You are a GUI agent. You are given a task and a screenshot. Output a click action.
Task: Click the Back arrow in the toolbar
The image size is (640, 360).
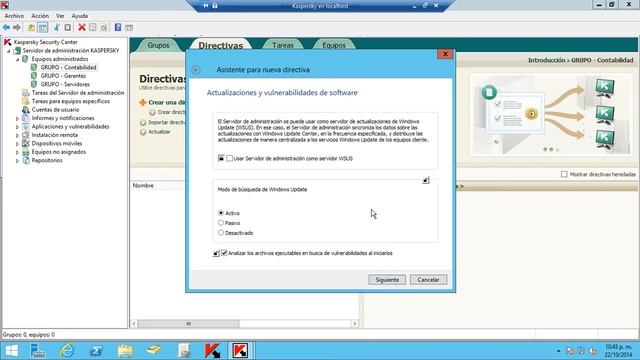point(6,27)
